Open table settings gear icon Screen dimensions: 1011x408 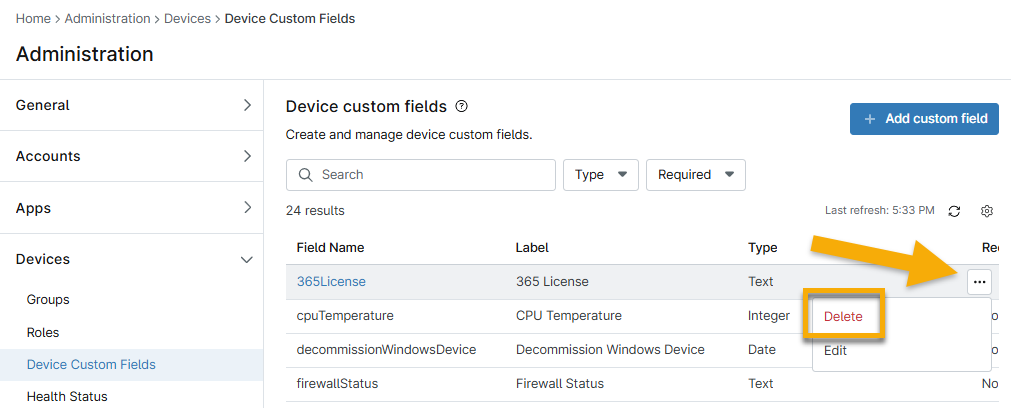[987, 211]
